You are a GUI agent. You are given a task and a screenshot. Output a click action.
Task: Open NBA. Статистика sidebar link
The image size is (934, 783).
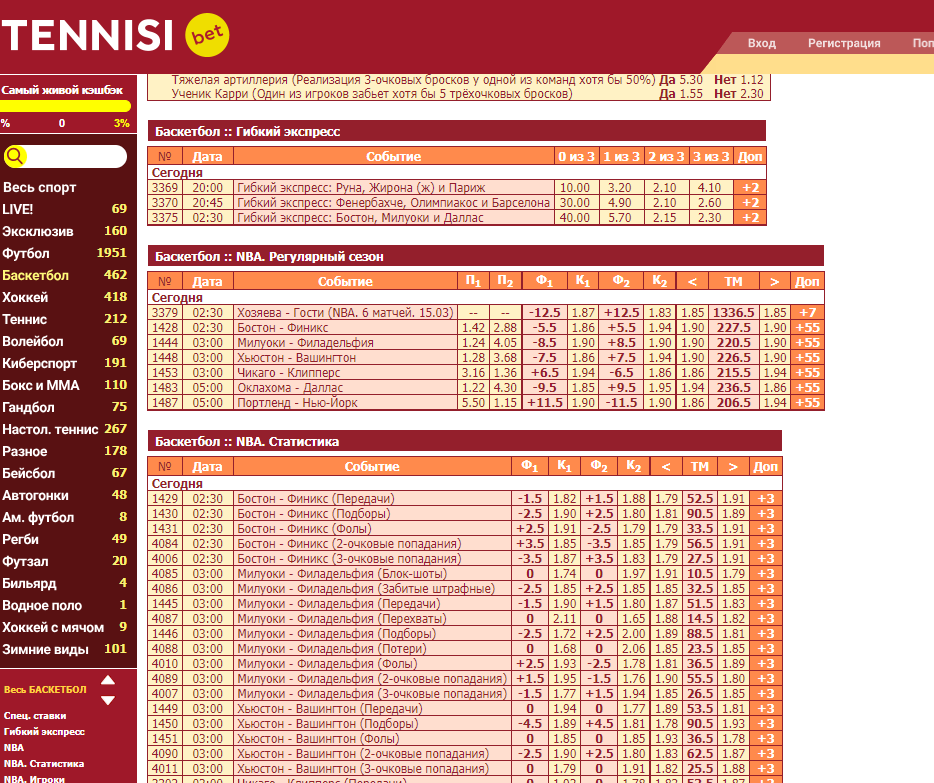coord(43,764)
